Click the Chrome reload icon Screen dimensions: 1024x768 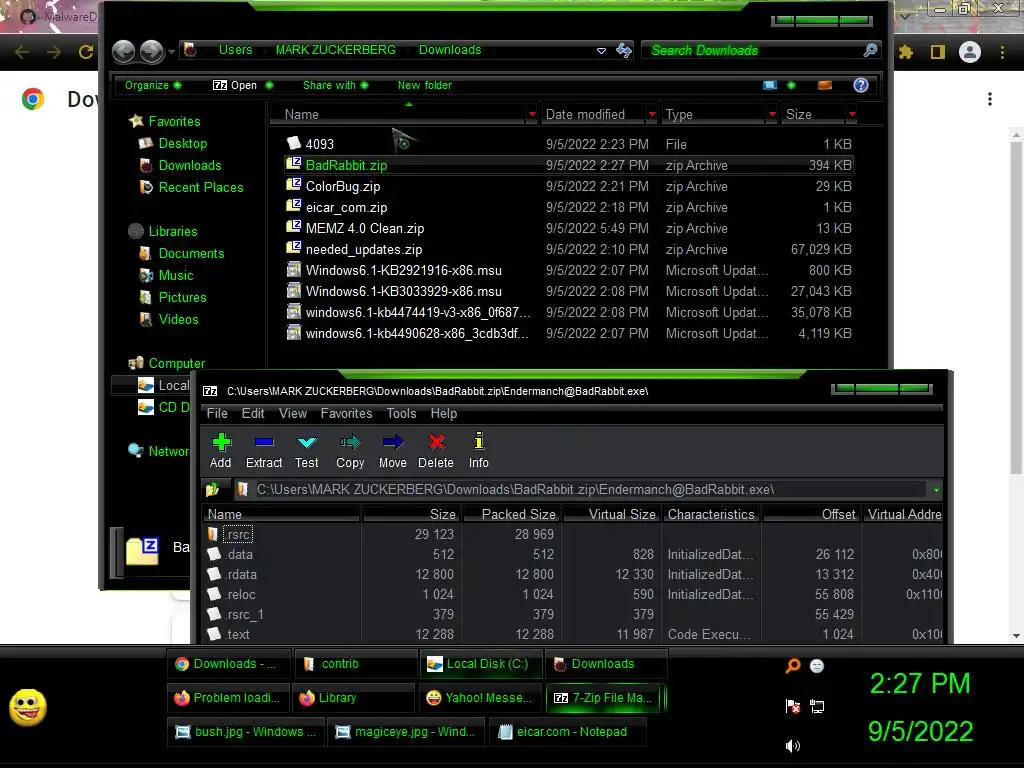pos(86,52)
